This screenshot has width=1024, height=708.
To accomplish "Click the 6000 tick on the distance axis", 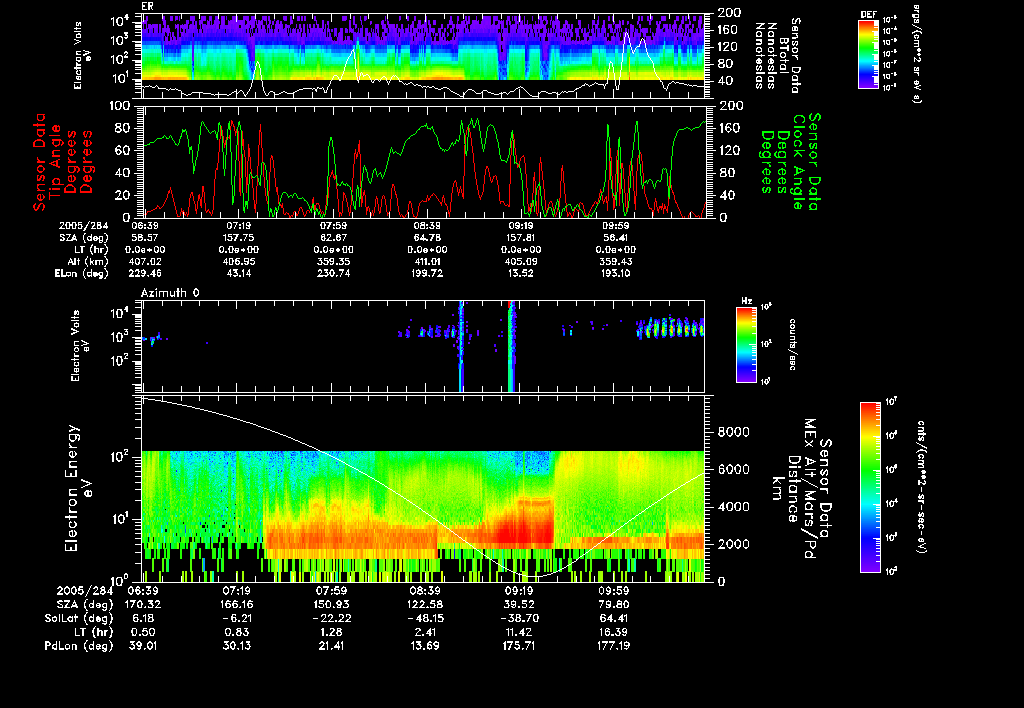I will (x=734, y=469).
